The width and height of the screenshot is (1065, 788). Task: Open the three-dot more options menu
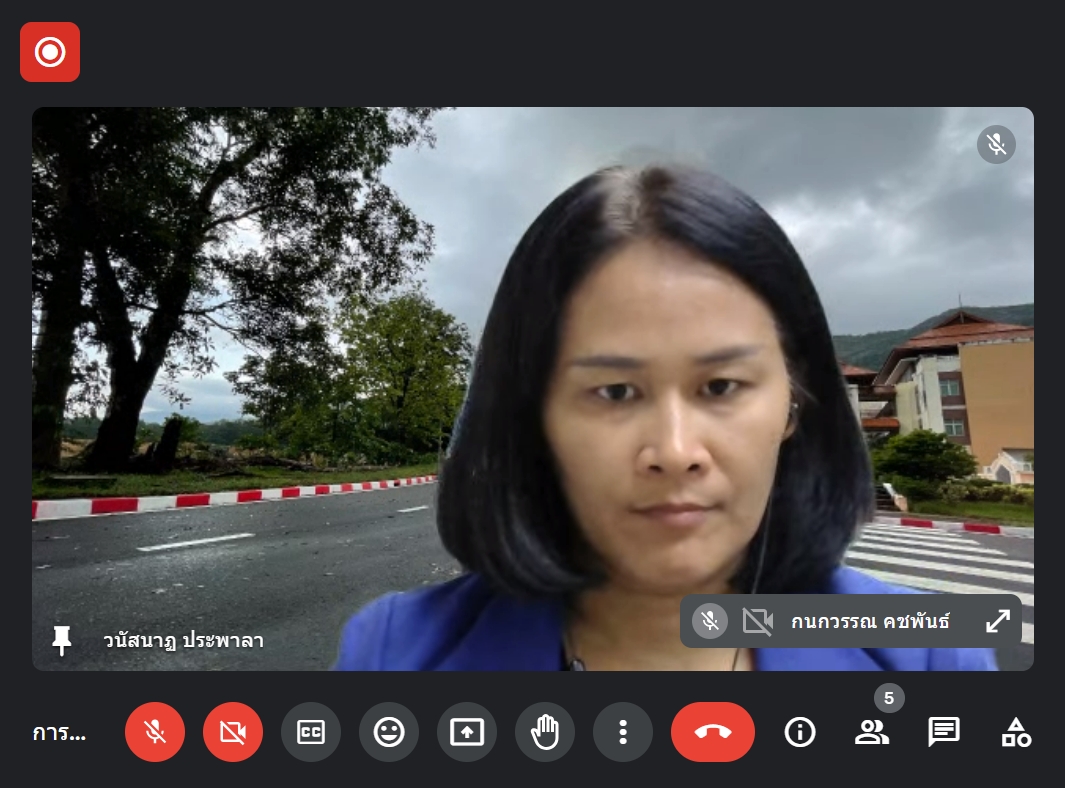tap(623, 732)
